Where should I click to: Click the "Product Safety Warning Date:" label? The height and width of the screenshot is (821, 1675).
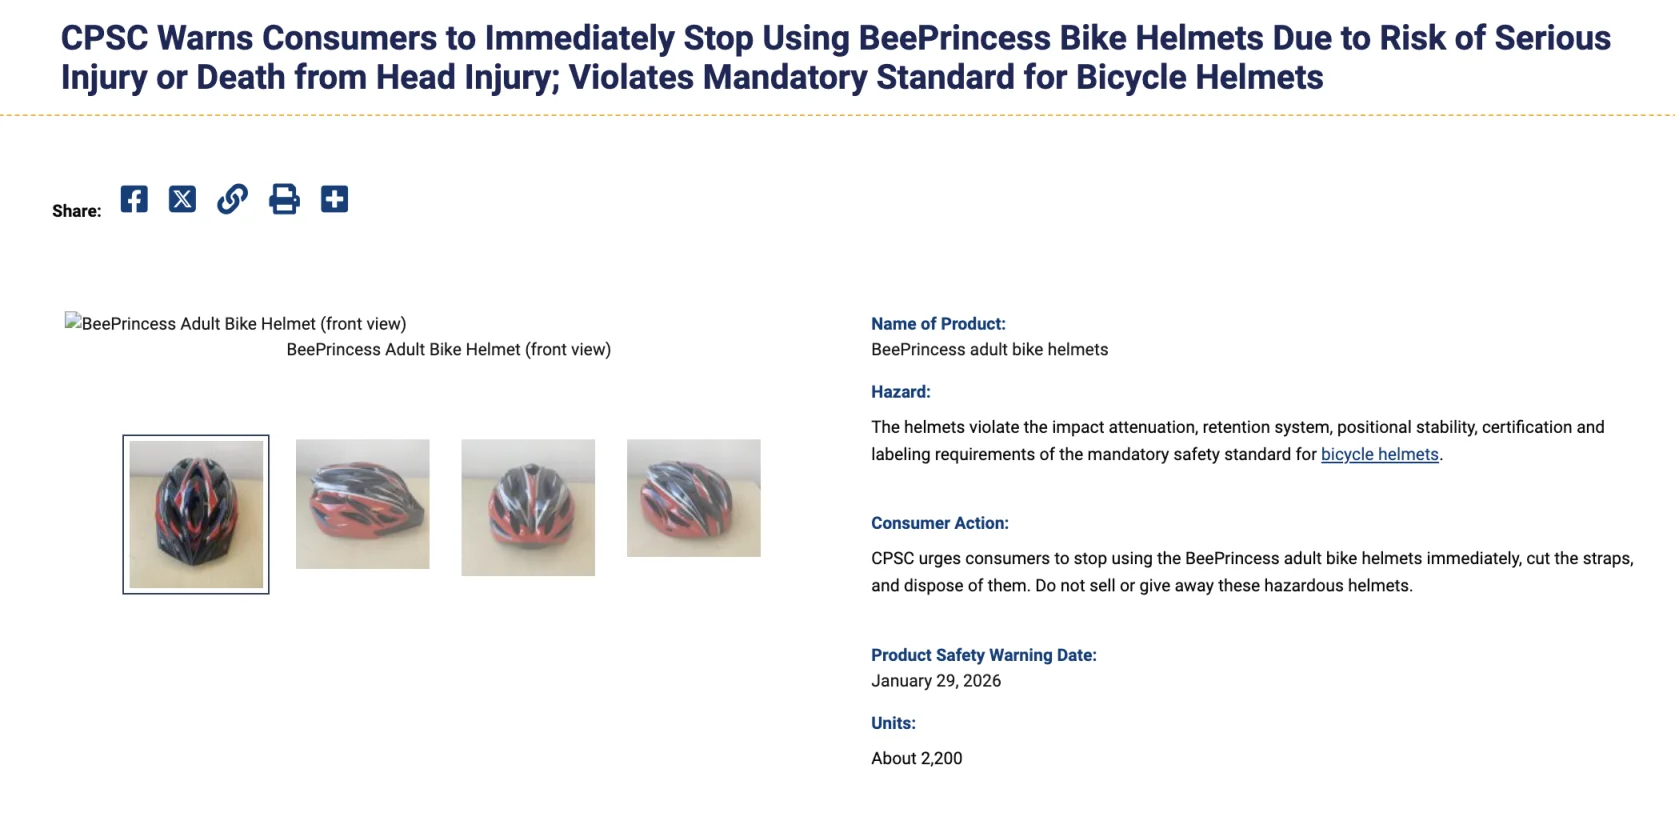point(983,655)
